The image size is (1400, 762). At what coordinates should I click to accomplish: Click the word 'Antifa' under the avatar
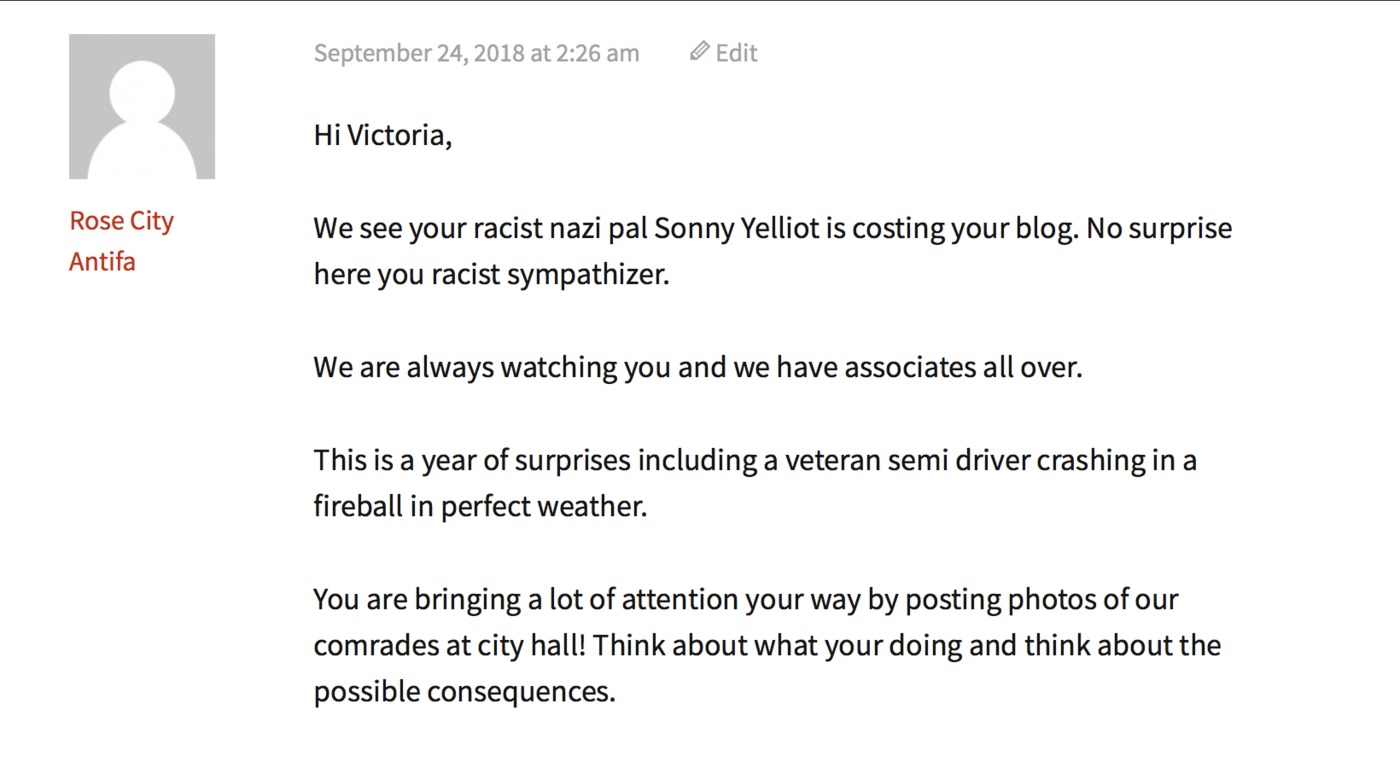pyautogui.click(x=102, y=261)
